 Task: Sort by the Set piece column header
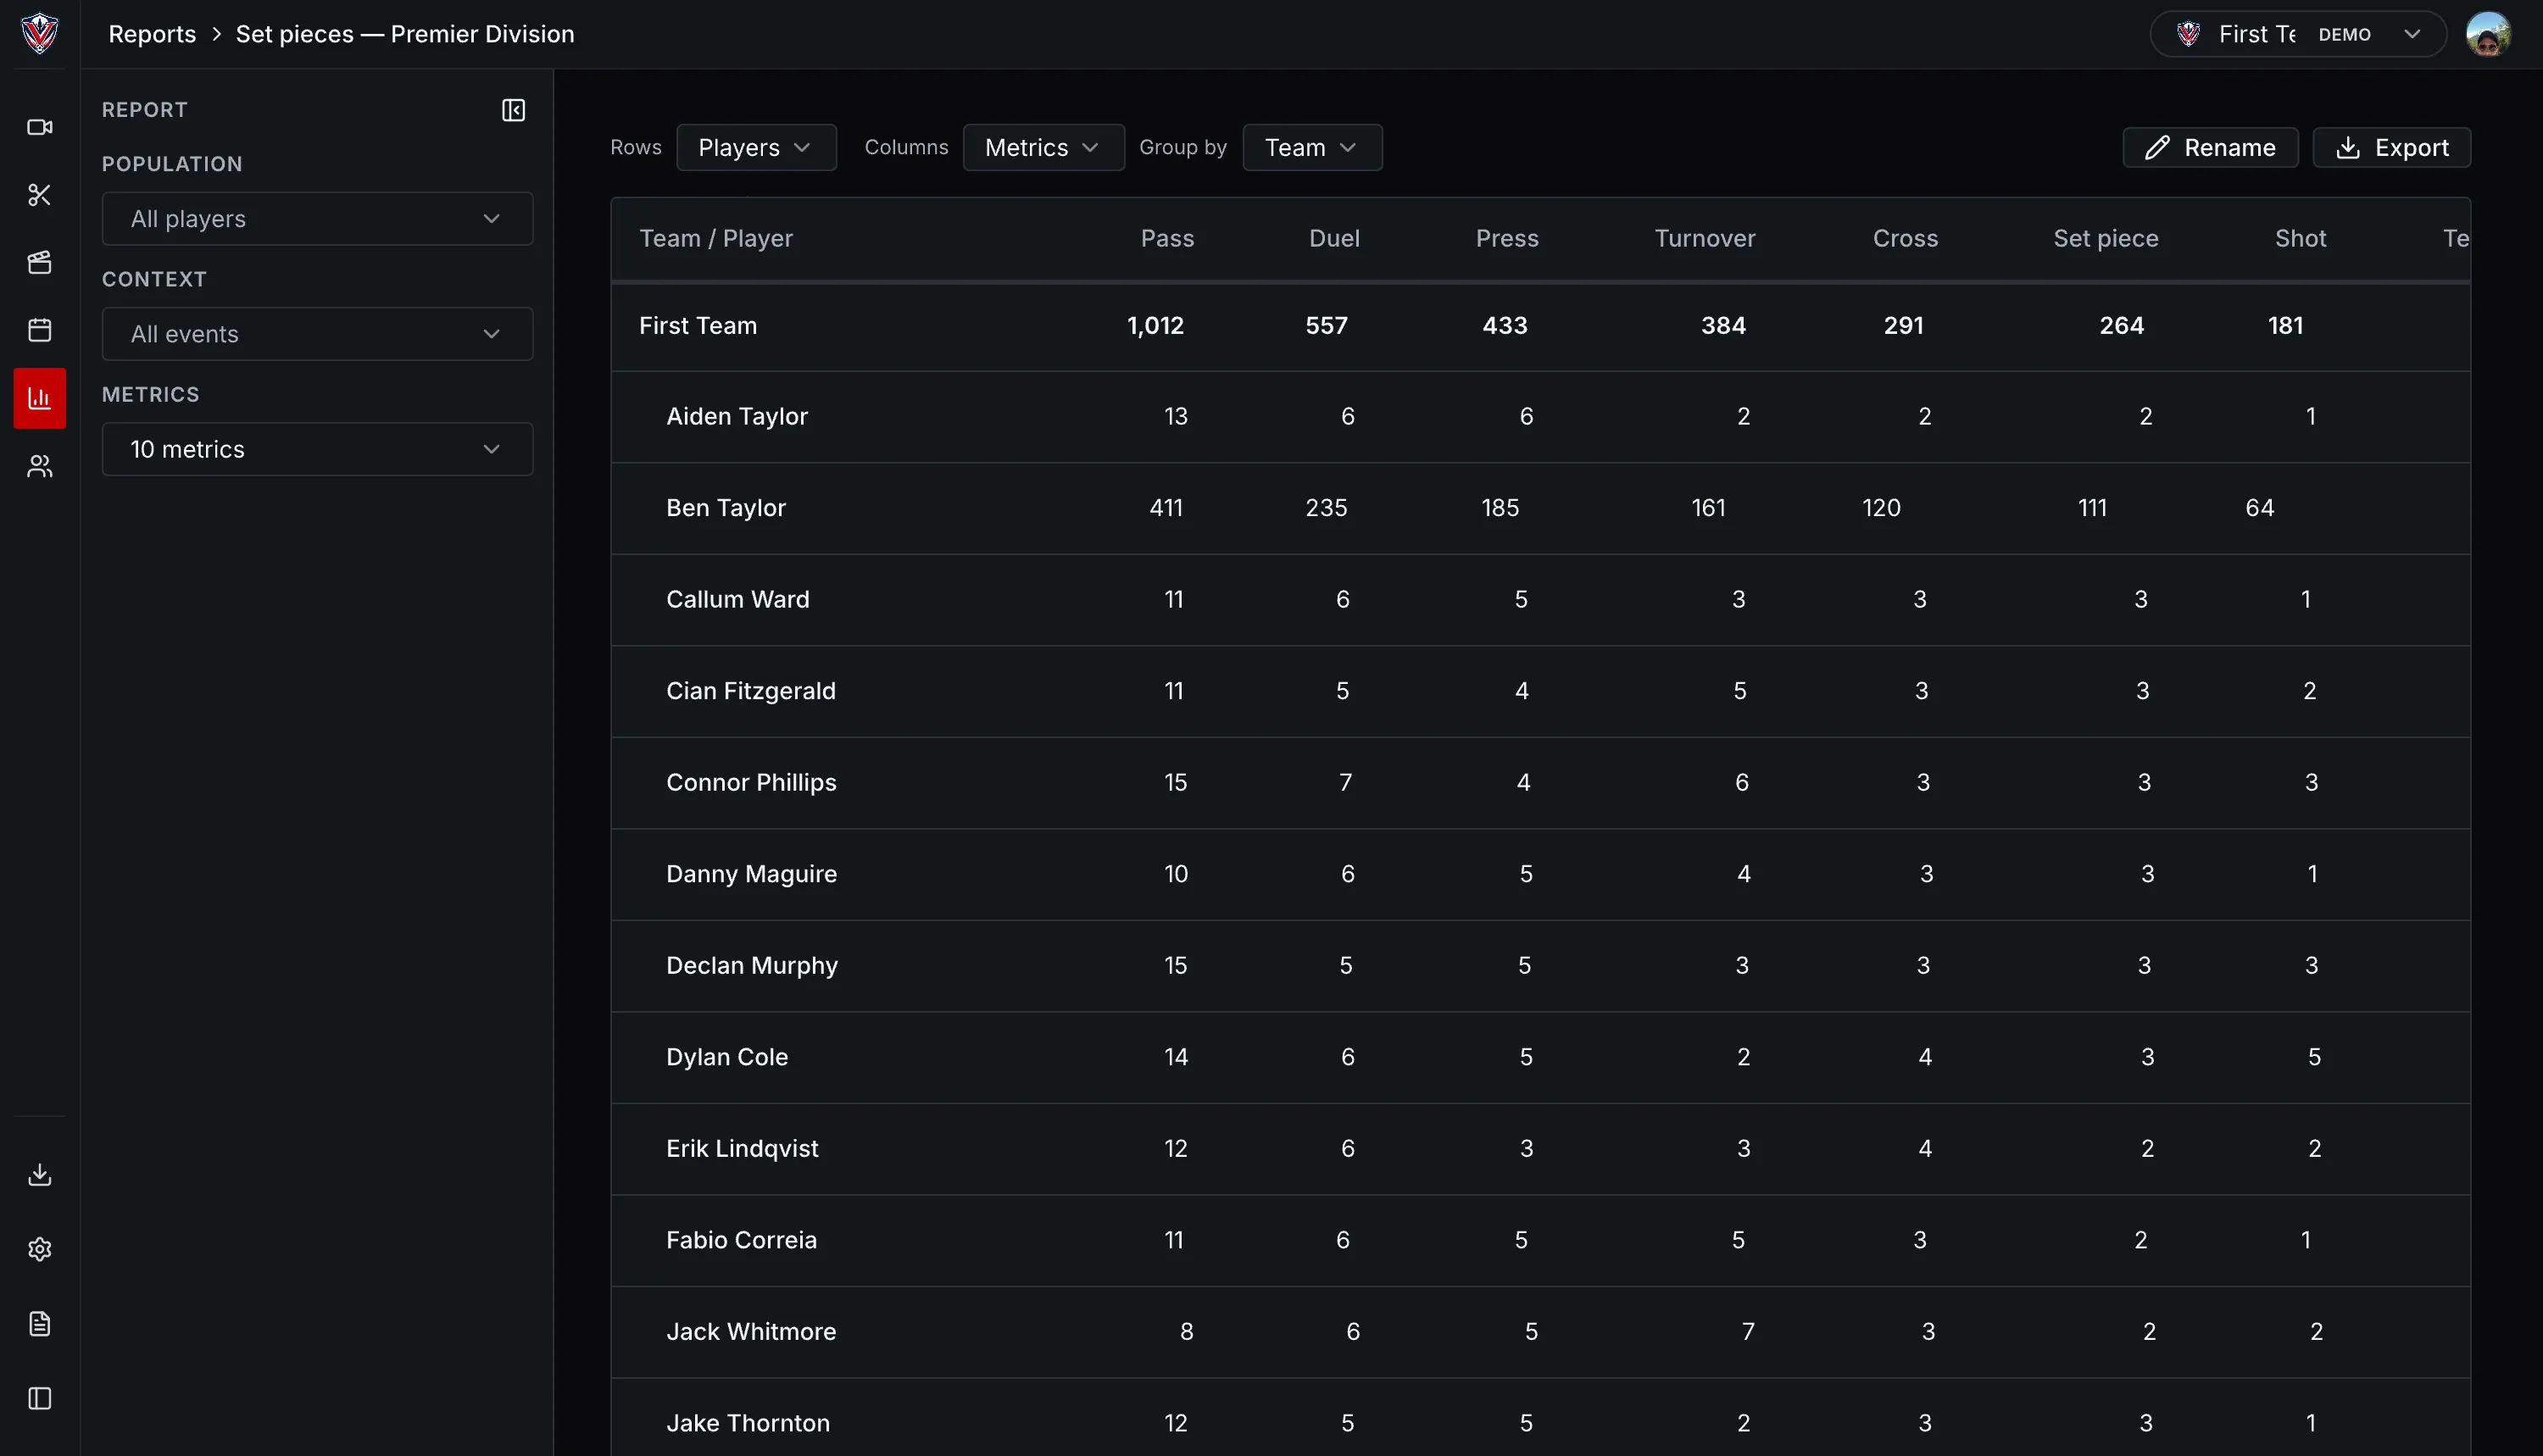(2105, 238)
